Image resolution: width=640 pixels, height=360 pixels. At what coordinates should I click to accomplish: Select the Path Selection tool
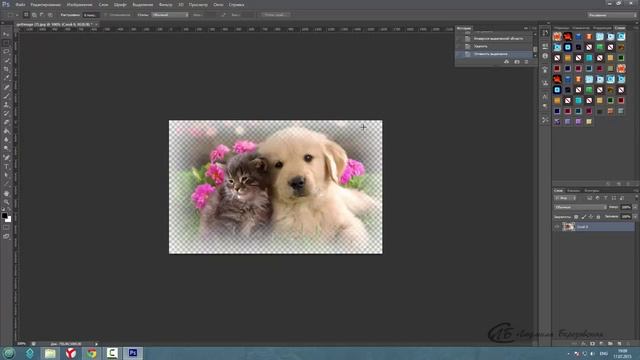coord(6,175)
